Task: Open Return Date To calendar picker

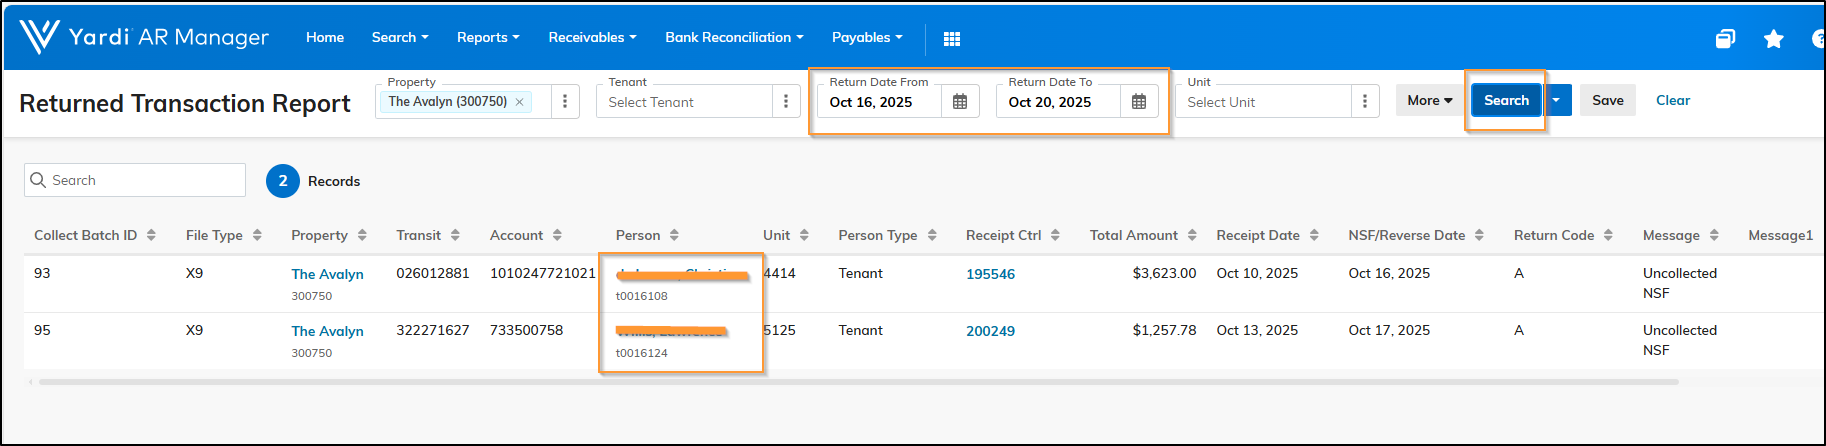Action: (1138, 102)
